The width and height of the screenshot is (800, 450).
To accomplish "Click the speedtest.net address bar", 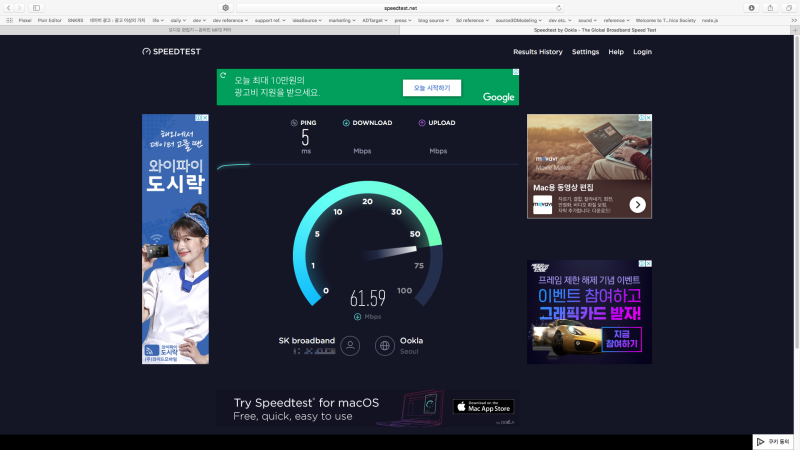I will tap(400, 8).
